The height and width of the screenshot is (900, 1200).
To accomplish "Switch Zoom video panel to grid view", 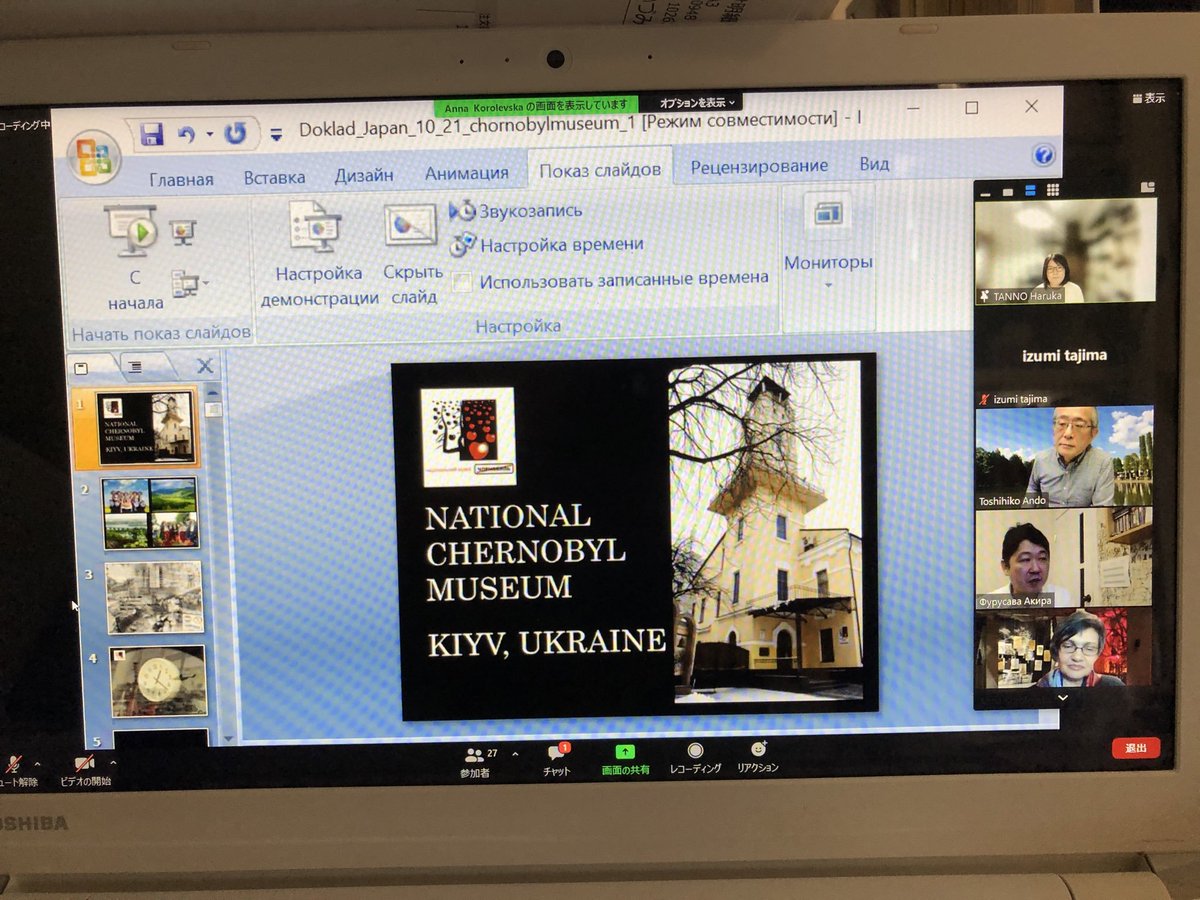I will pyautogui.click(x=1053, y=189).
